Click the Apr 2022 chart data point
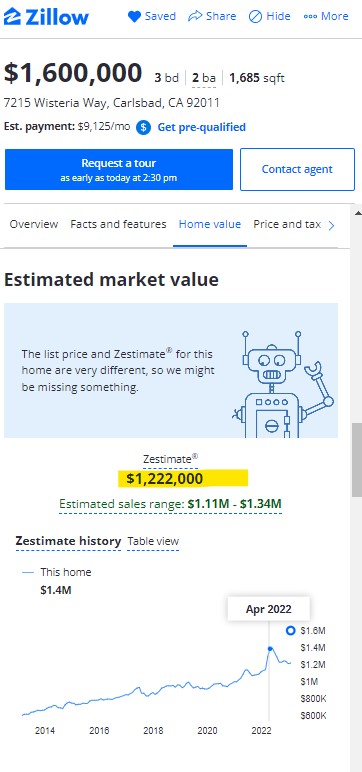Screen dimensions: 362x772 pos(269,648)
